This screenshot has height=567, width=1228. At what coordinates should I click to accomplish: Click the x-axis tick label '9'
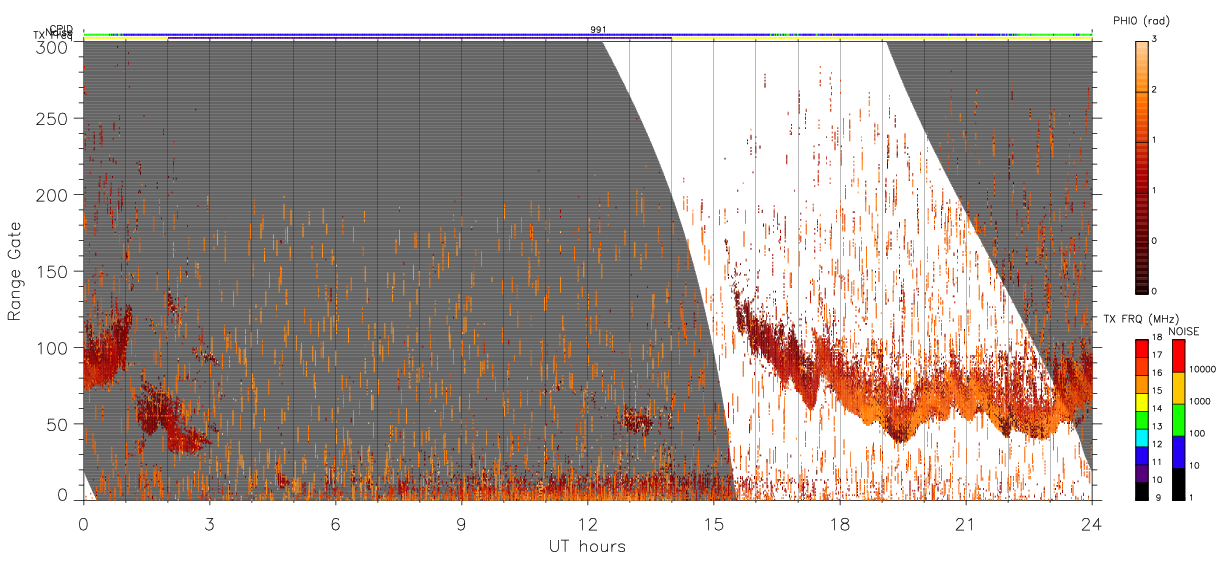(x=461, y=523)
